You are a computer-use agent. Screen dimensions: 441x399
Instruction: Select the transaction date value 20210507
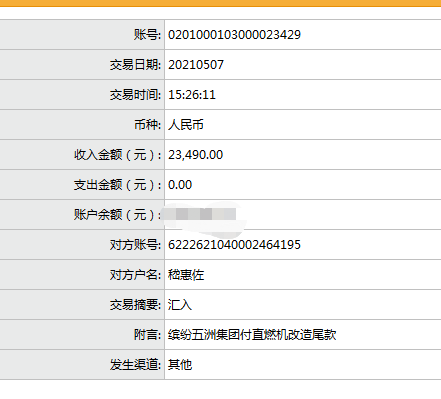(196, 65)
